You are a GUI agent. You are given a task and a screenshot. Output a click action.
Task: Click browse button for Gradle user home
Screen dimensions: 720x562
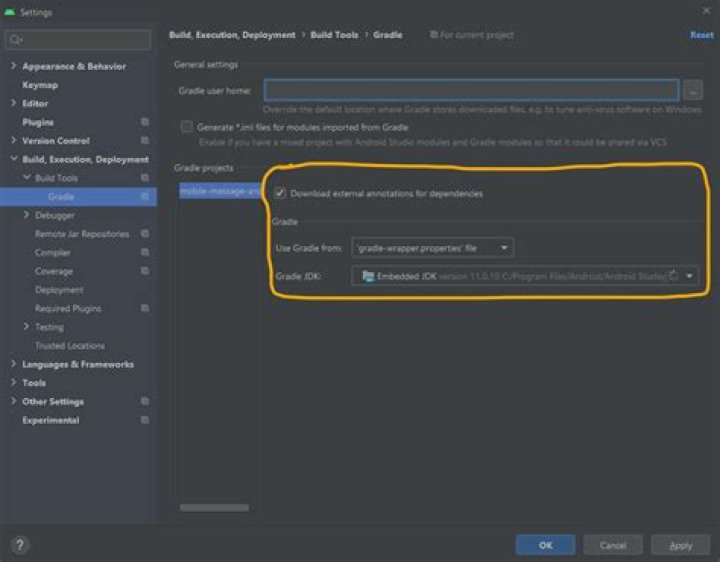pyautogui.click(x=692, y=90)
